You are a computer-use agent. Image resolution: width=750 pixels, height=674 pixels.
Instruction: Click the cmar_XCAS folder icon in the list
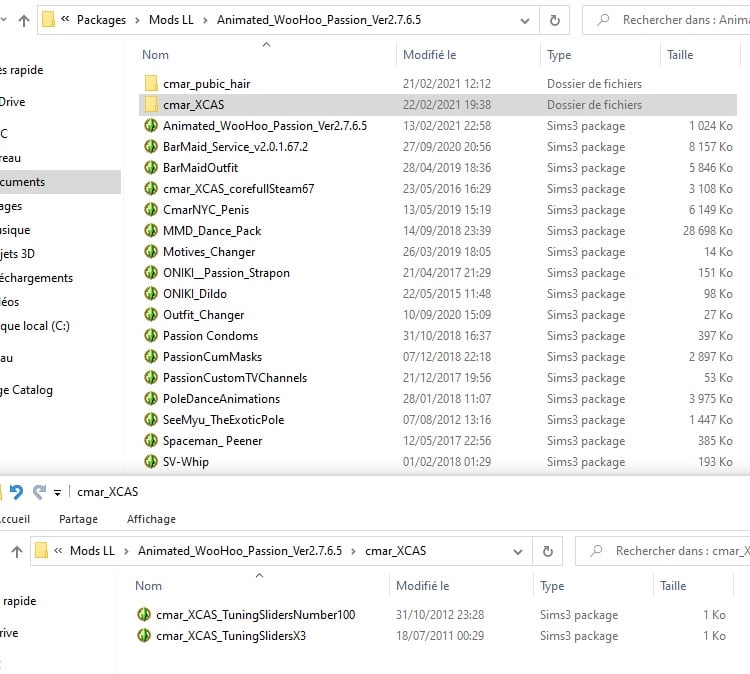tap(151, 105)
